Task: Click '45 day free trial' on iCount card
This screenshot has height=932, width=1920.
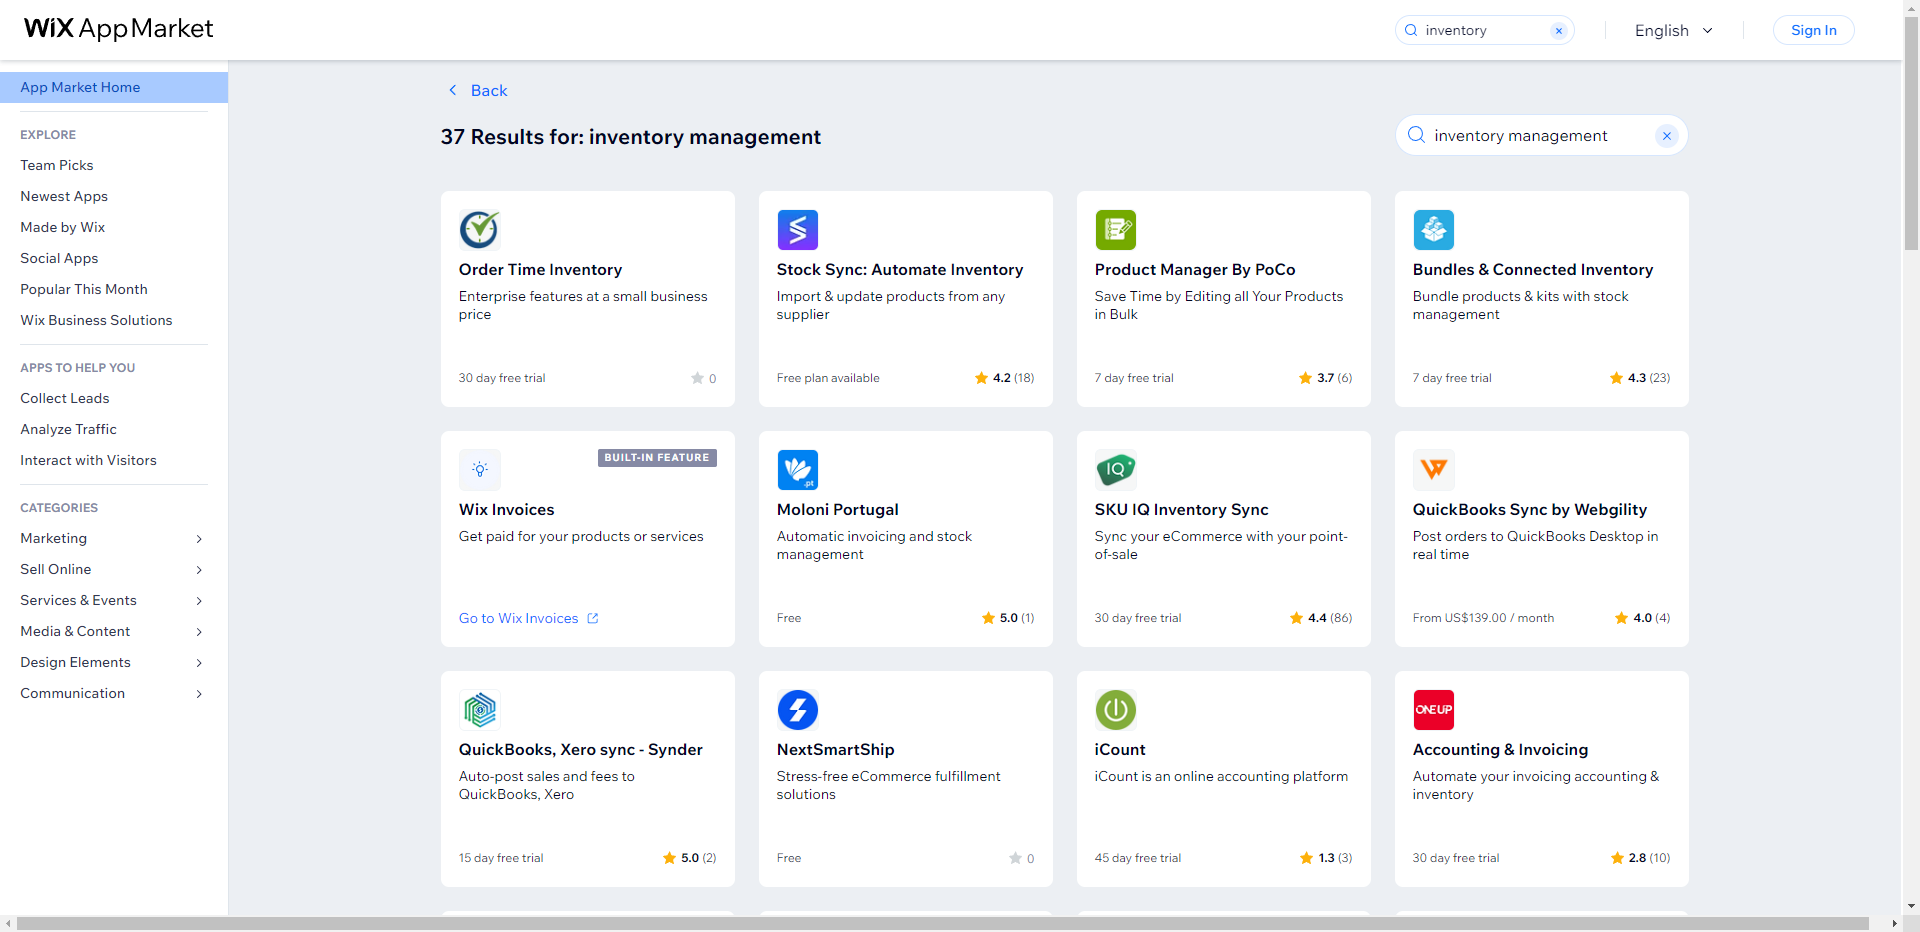Action: coord(1138,858)
